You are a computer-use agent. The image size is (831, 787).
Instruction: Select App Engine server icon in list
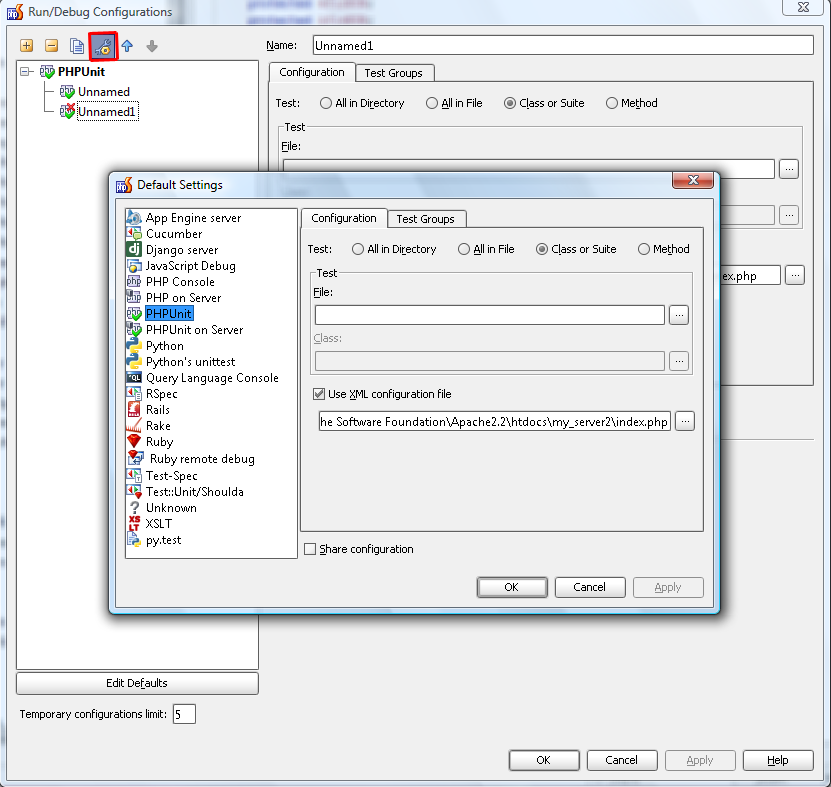pos(134,218)
